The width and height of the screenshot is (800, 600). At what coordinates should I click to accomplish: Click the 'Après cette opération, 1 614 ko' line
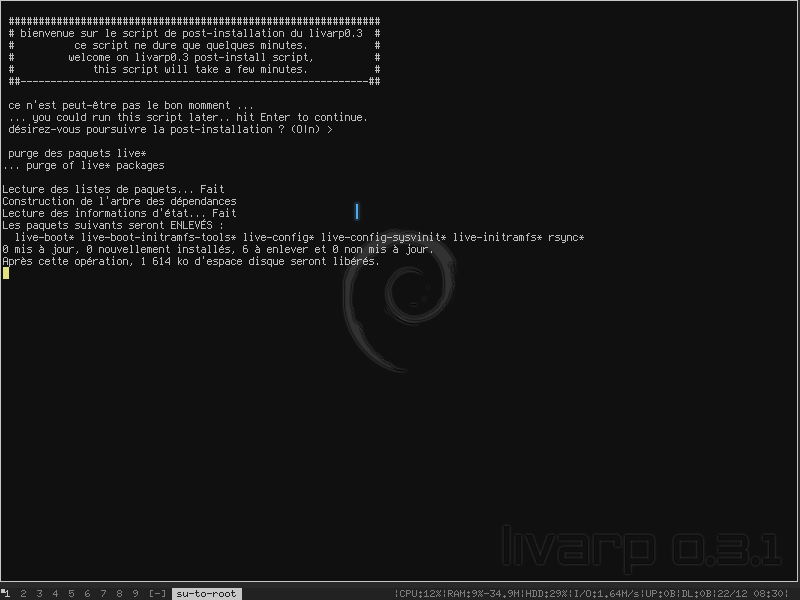[x=191, y=261]
